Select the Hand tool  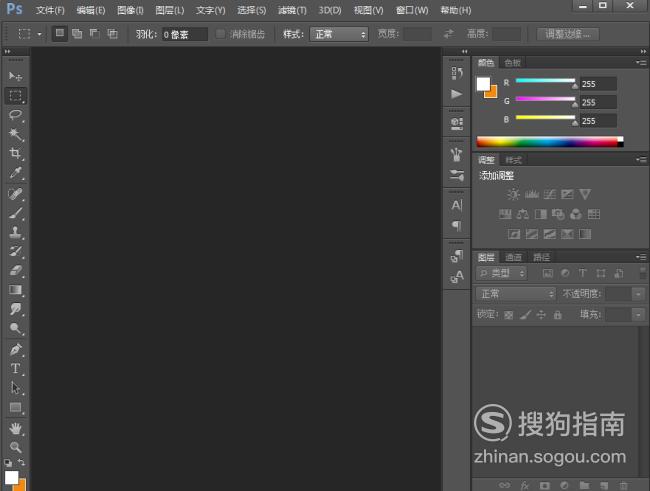pyautogui.click(x=16, y=428)
